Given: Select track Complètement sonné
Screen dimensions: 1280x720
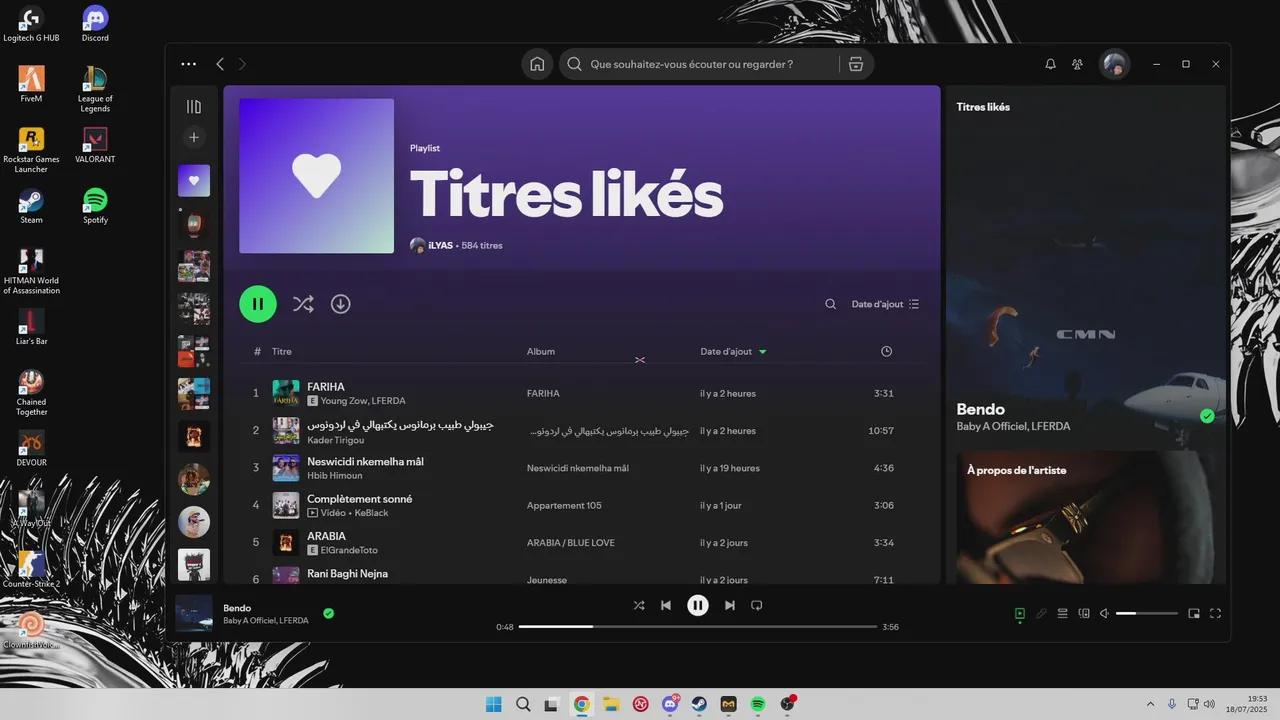Looking at the screenshot, I should 359,499.
